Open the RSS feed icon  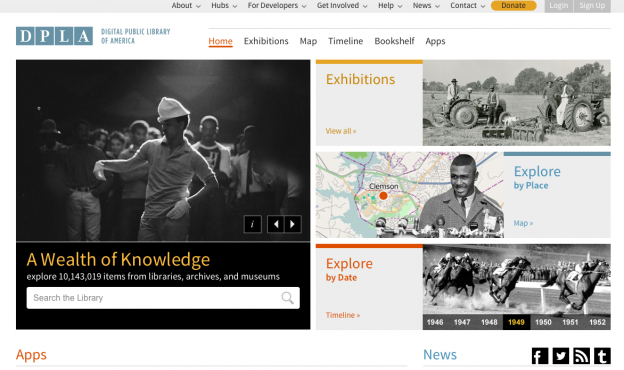click(x=581, y=356)
